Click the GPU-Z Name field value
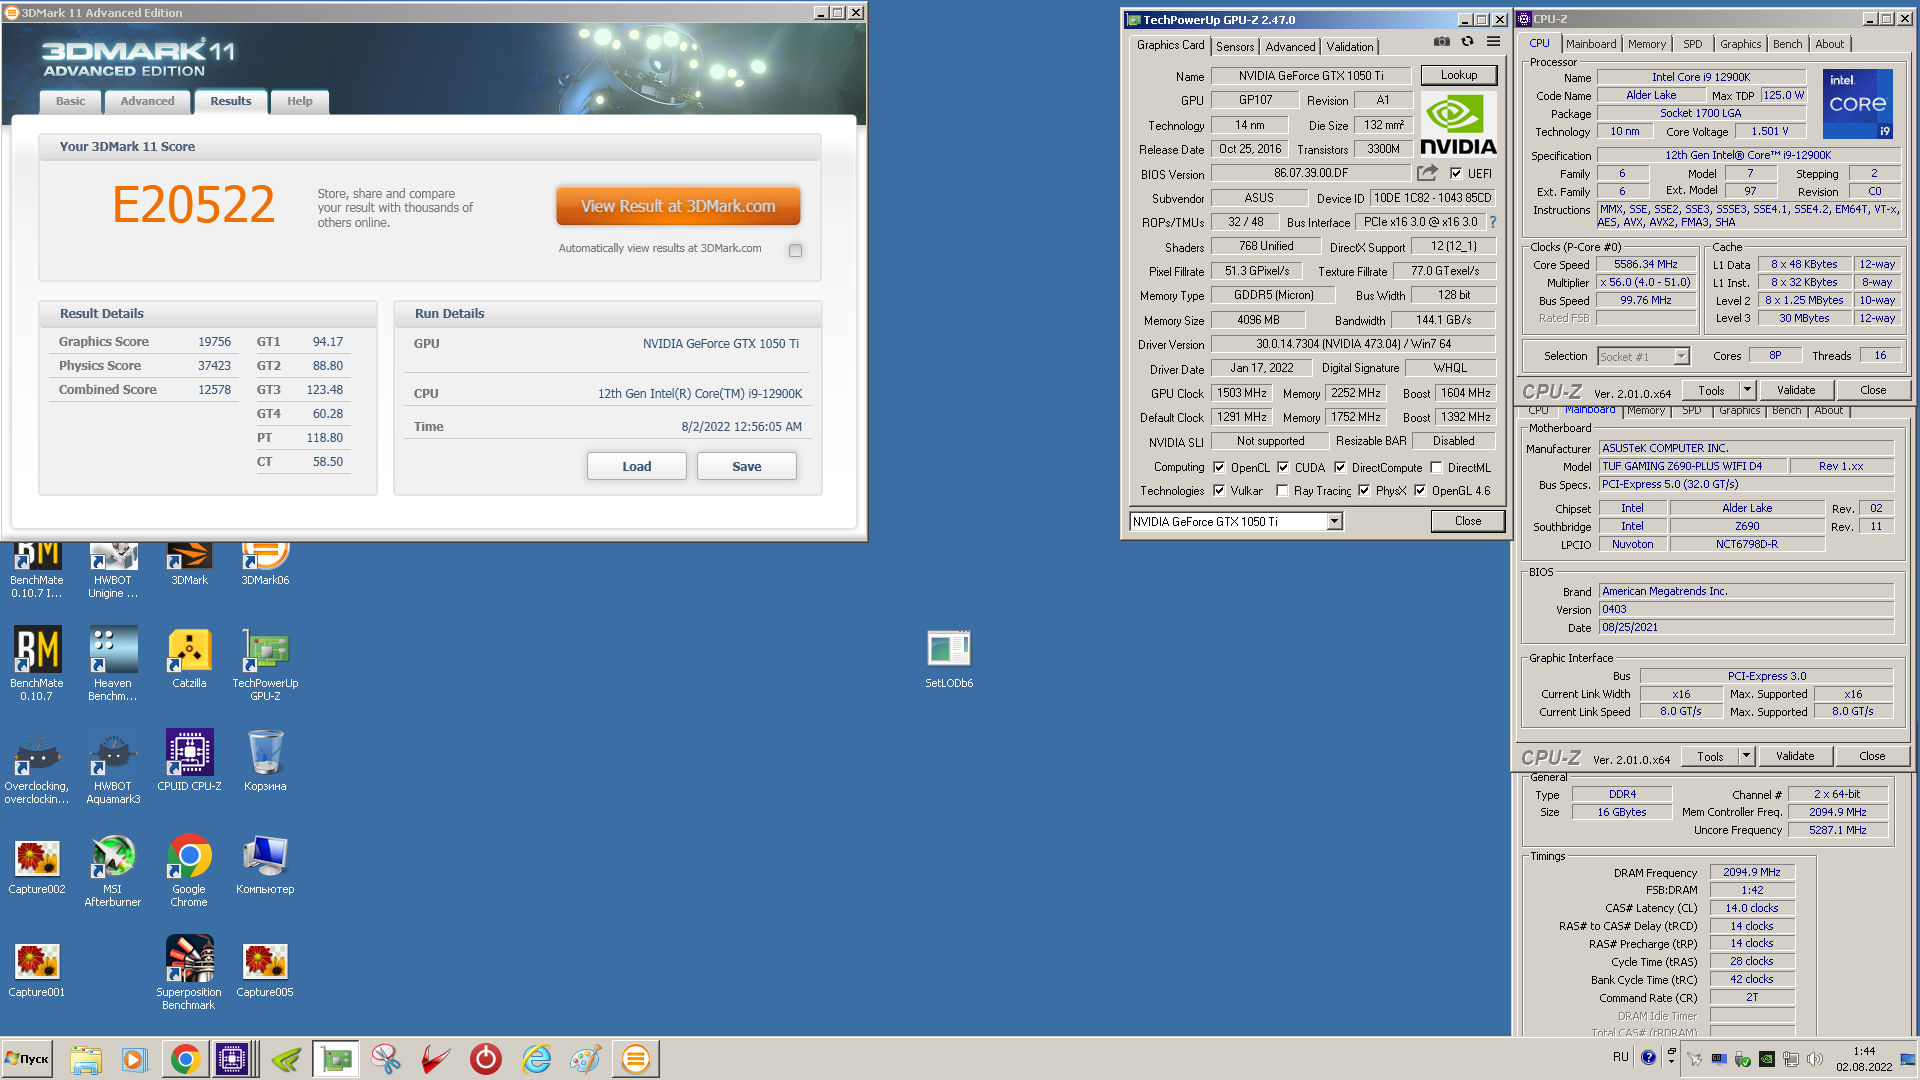1920x1080 pixels. coord(1311,76)
